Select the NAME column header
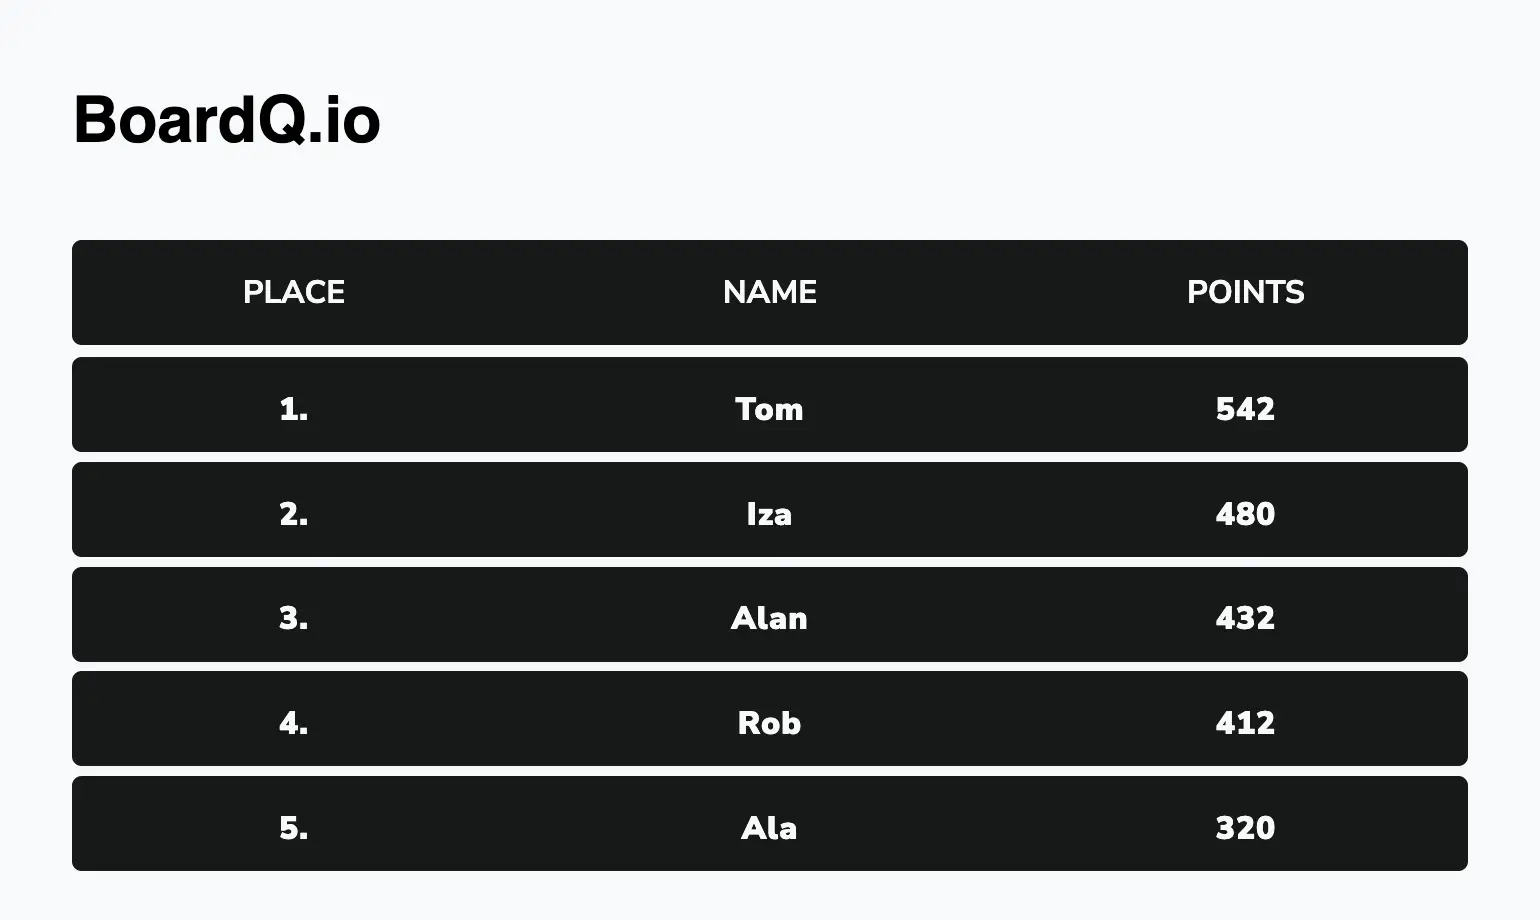The height and width of the screenshot is (920, 1540). tap(770, 292)
